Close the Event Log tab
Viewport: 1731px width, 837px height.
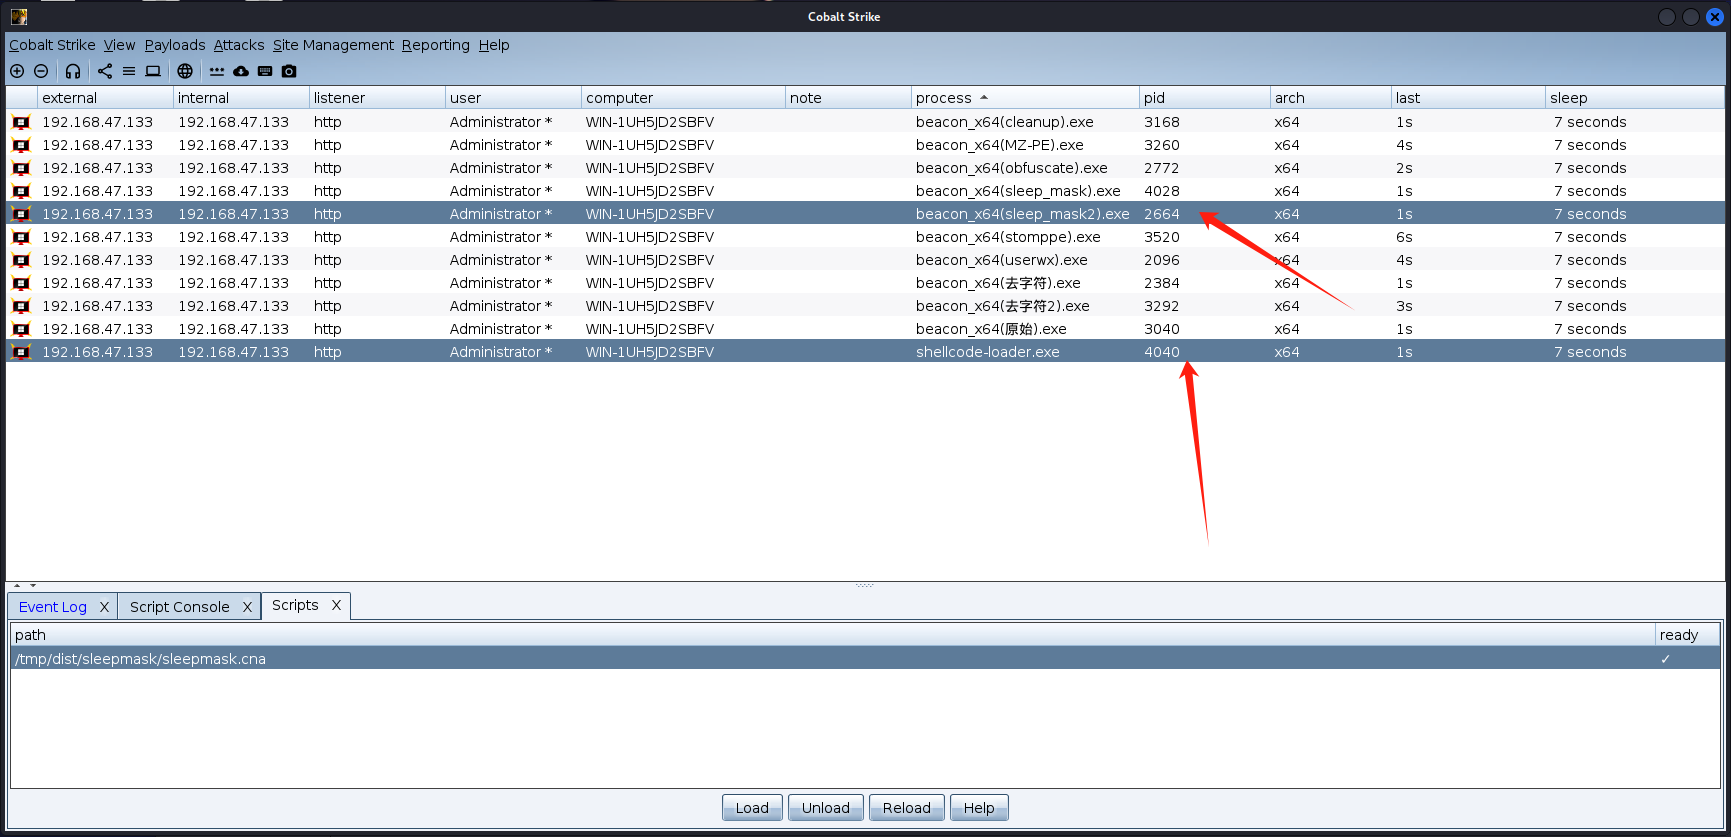(104, 607)
